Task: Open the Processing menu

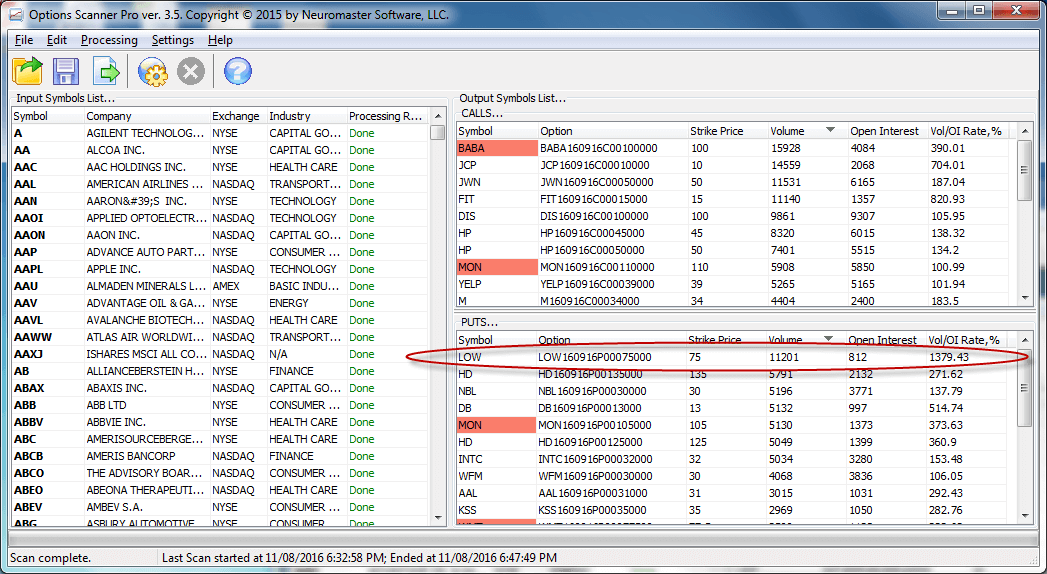Action: click(x=109, y=40)
